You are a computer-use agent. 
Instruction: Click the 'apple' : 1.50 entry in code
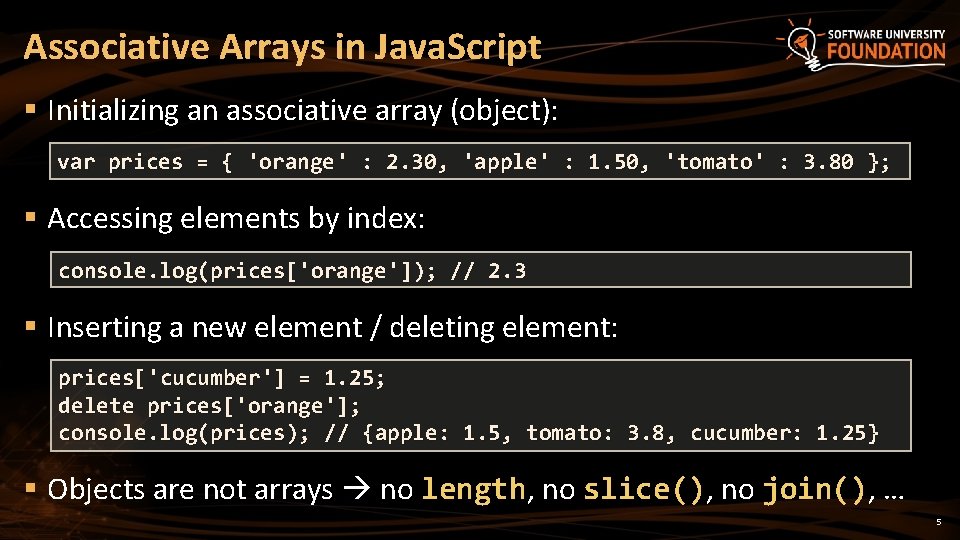pyautogui.click(x=550, y=162)
